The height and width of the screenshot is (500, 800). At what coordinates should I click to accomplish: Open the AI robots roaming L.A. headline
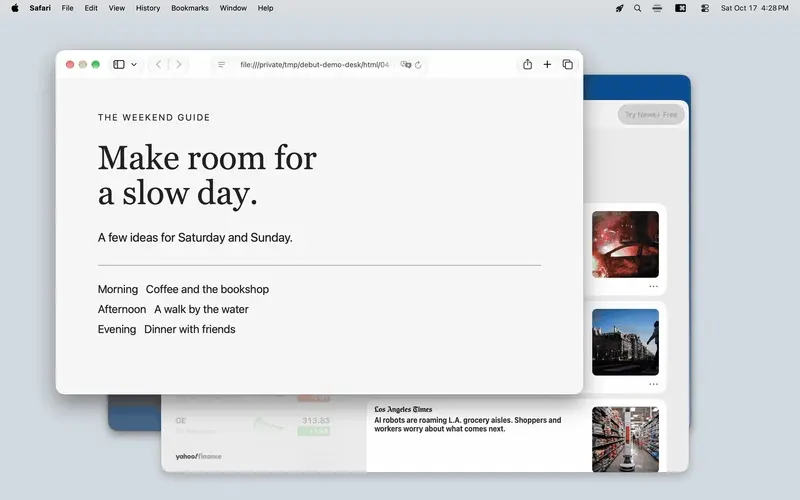[x=467, y=424]
